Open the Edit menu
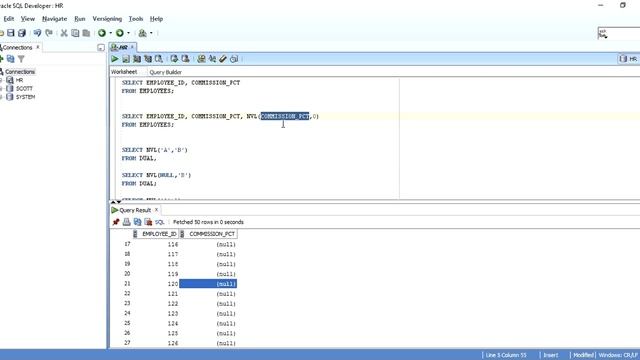Screen dimensions: 640x360 pos(9,19)
